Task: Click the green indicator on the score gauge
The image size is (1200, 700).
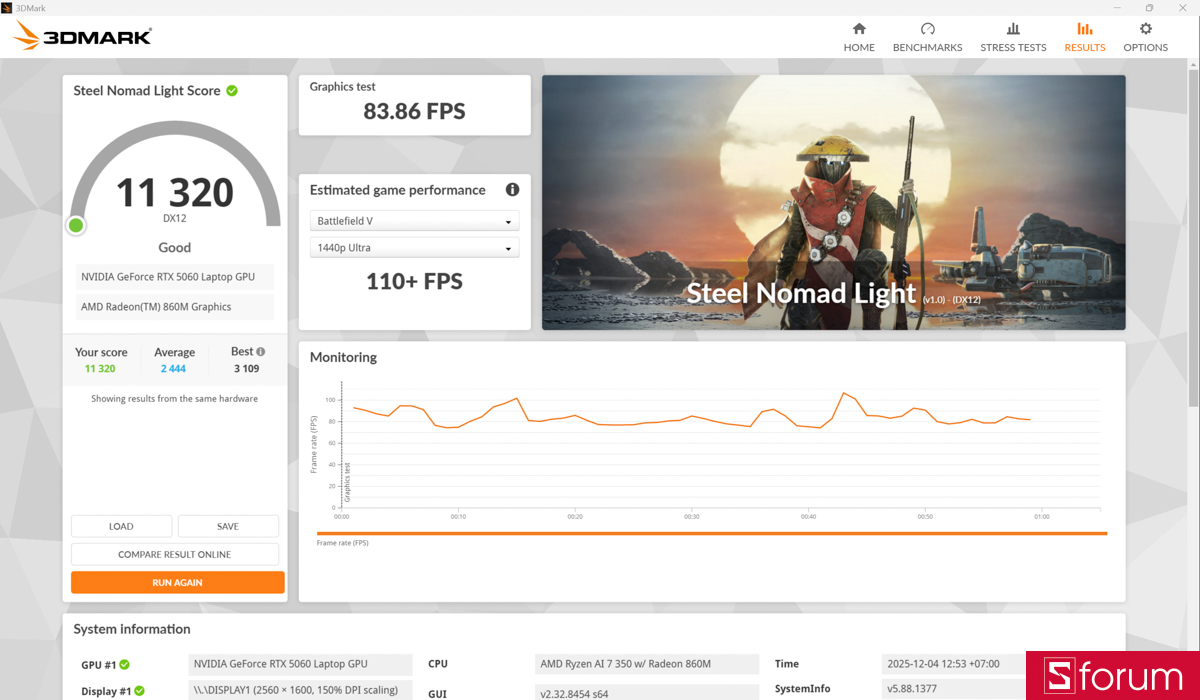Action: (76, 225)
